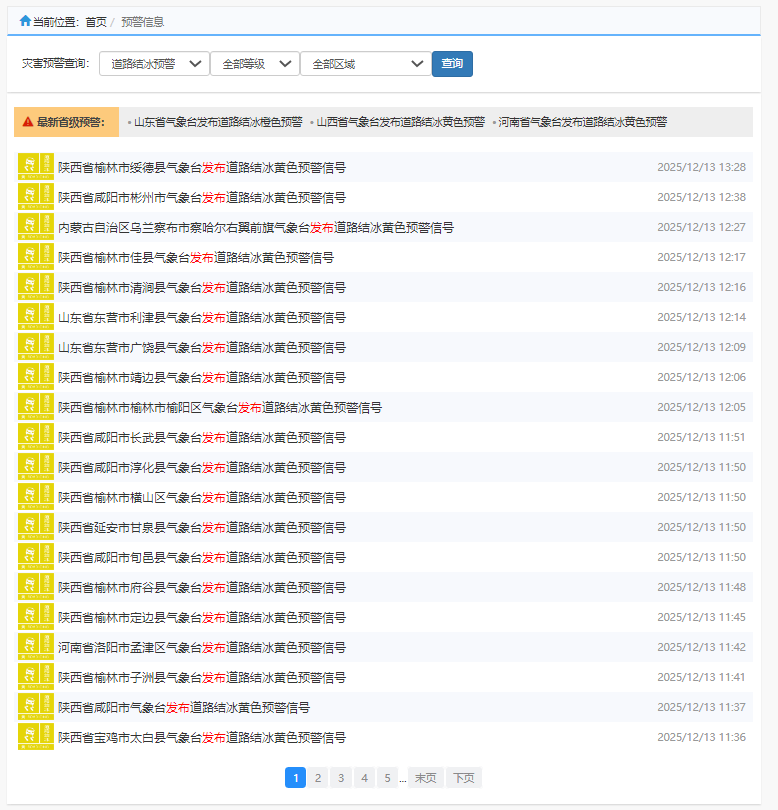Click warning icon beside 绥德县 alert
Viewport: 778px width, 810px height.
point(35,167)
